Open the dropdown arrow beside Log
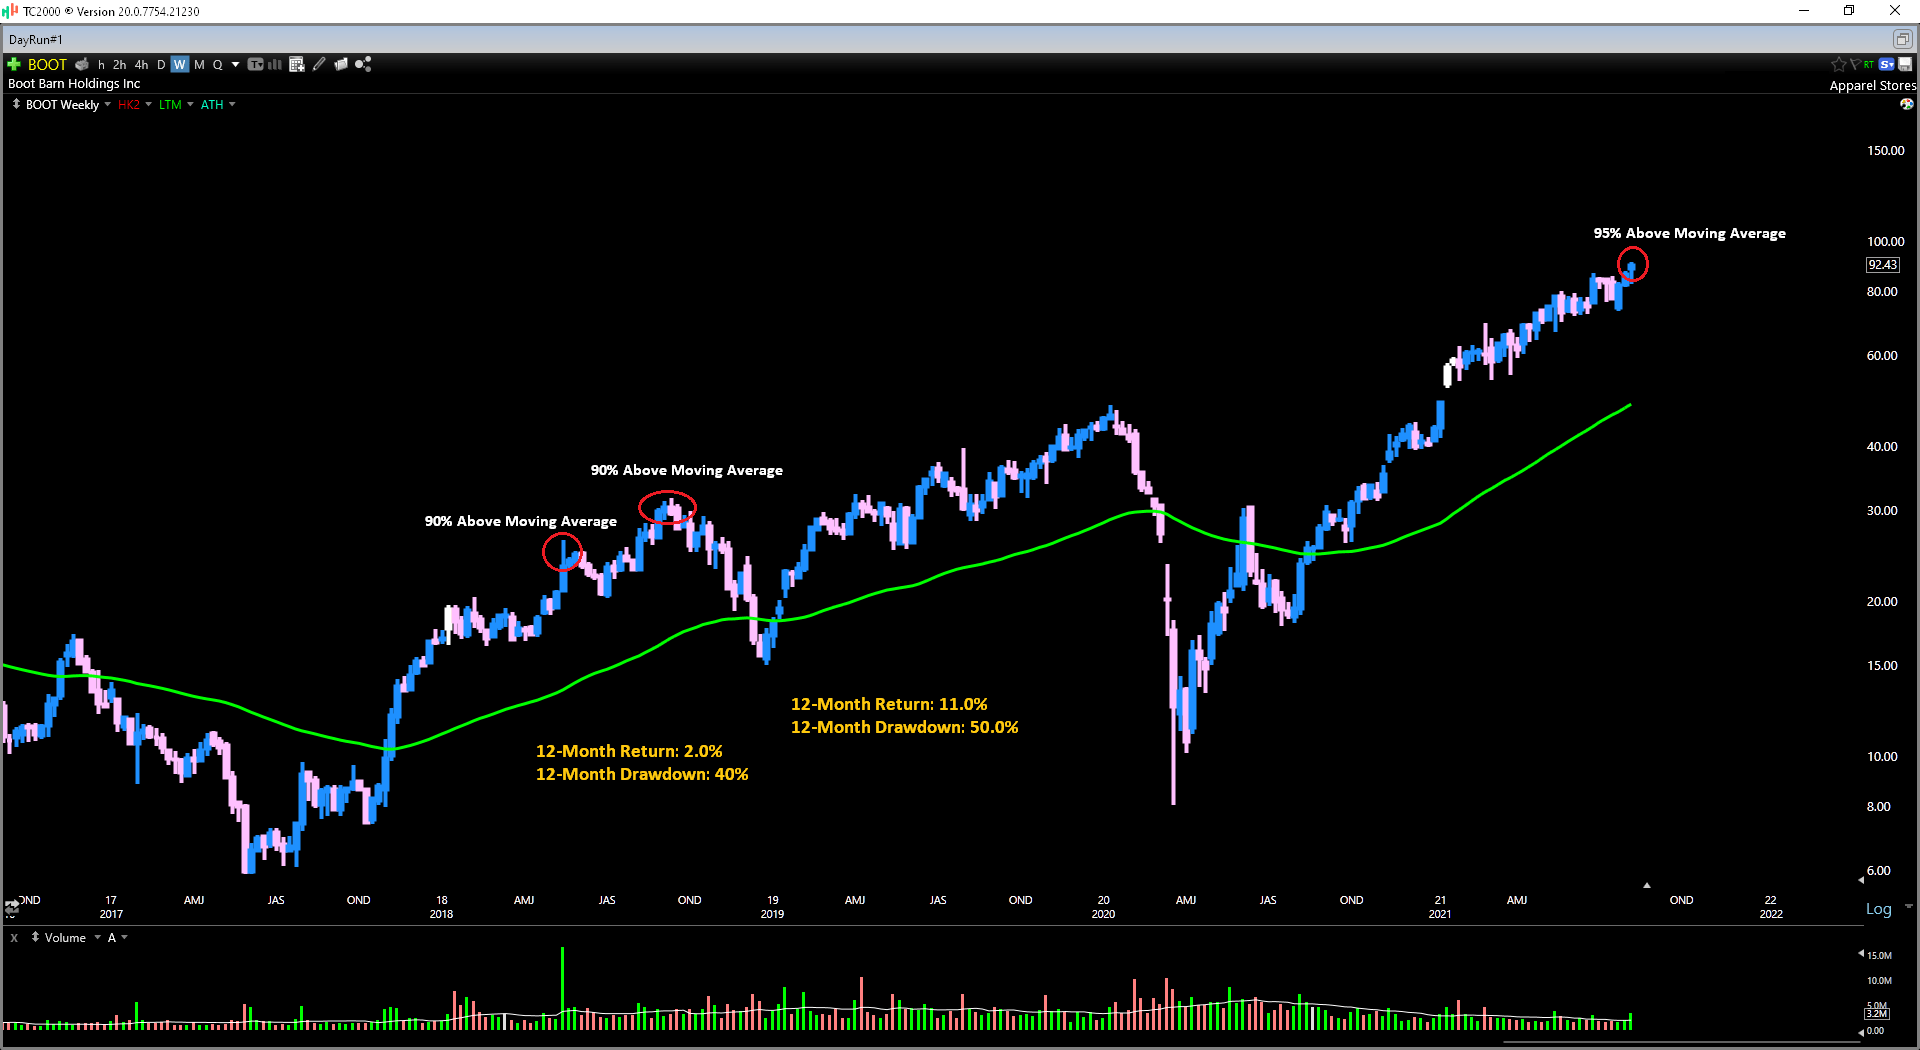Image resolution: width=1920 pixels, height=1050 pixels. click(x=1909, y=907)
